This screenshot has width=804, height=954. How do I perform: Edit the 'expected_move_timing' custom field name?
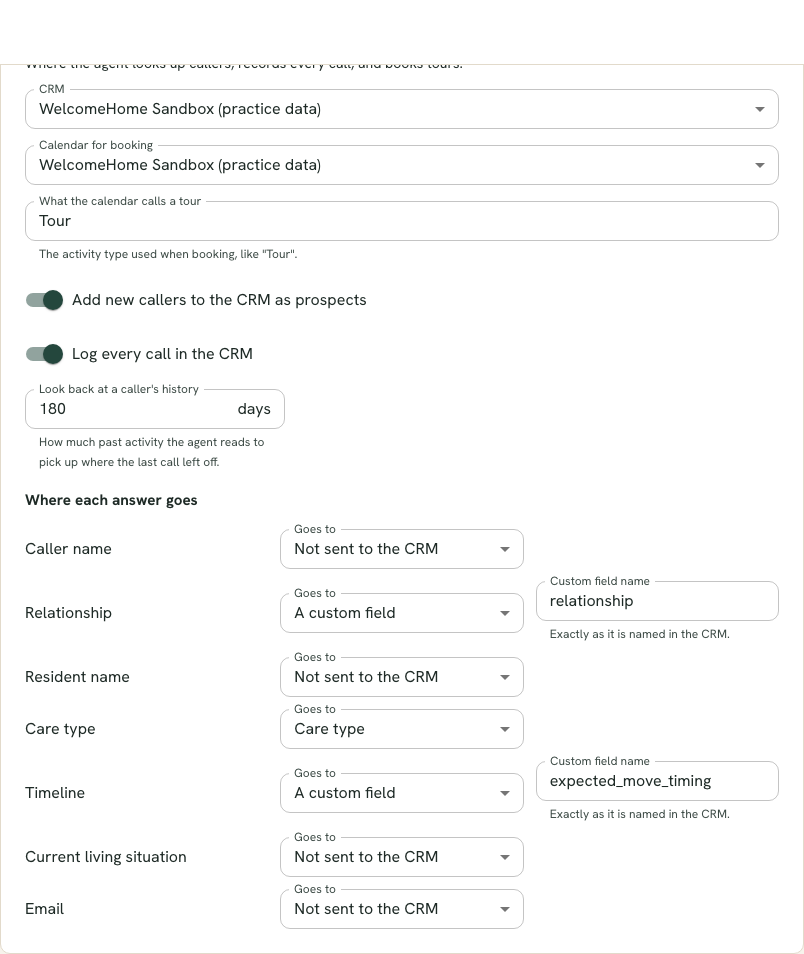pos(657,781)
